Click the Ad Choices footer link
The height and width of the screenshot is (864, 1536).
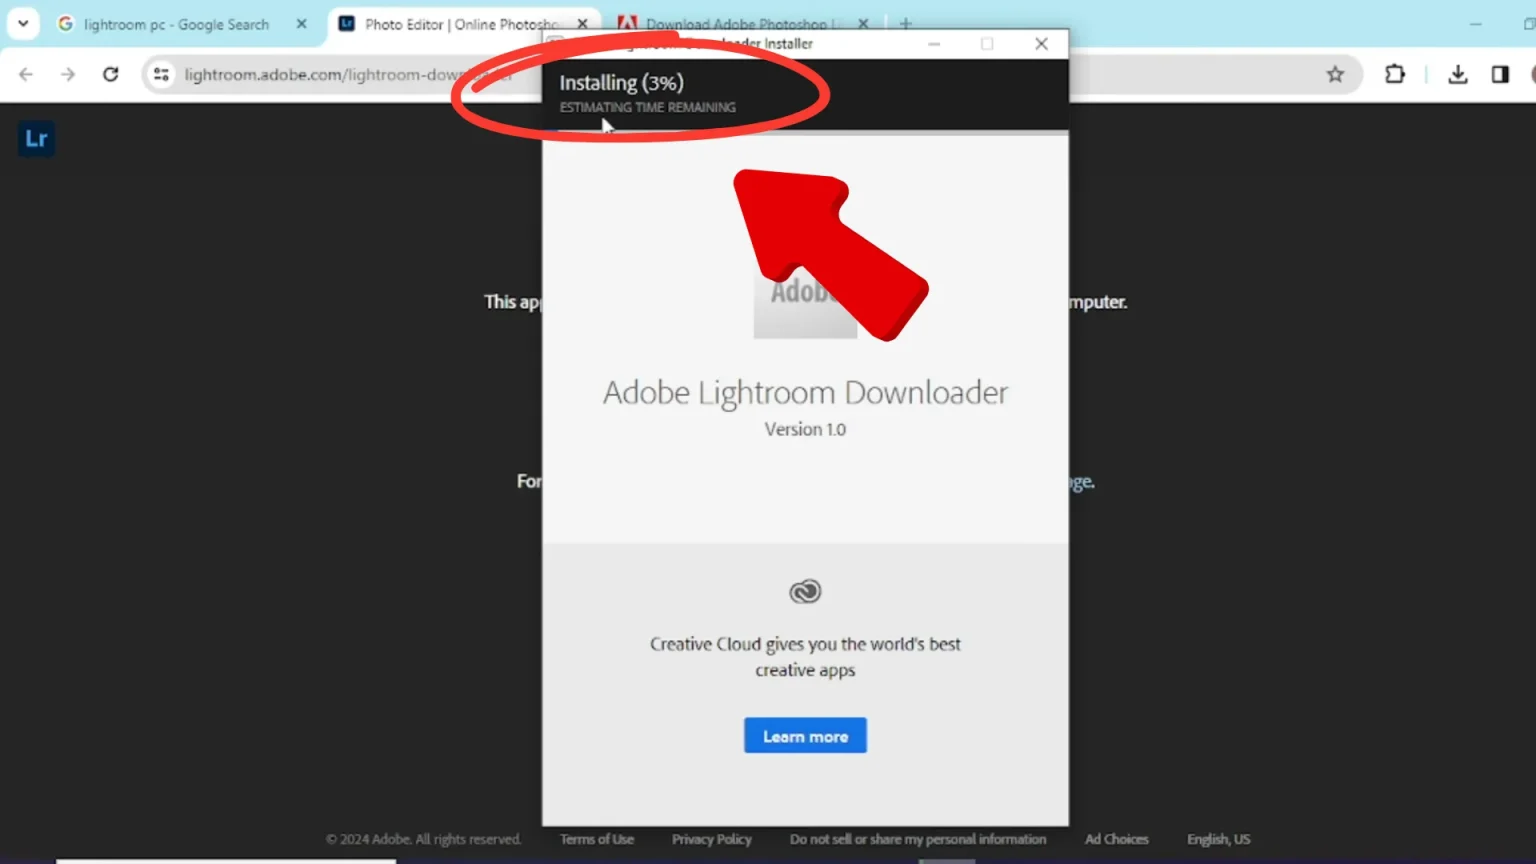coord(1116,839)
